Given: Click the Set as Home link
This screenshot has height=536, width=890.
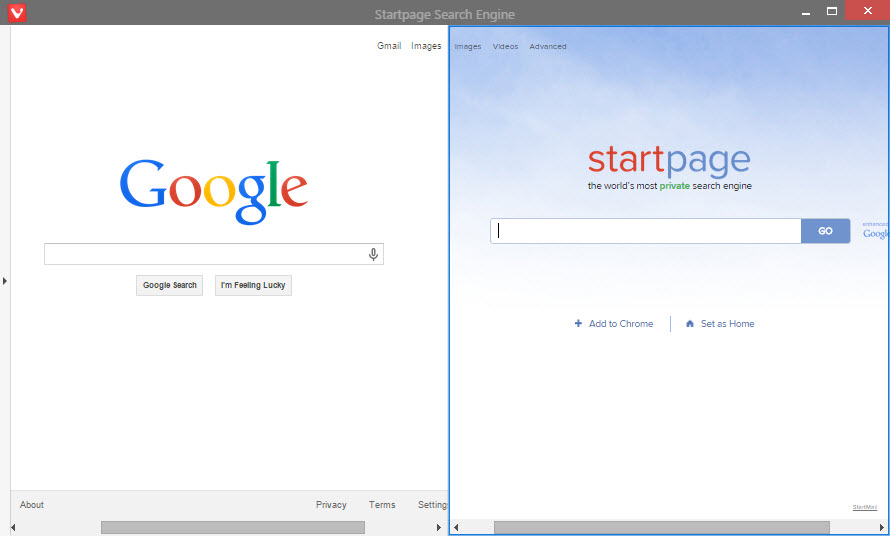Looking at the screenshot, I should coord(727,324).
